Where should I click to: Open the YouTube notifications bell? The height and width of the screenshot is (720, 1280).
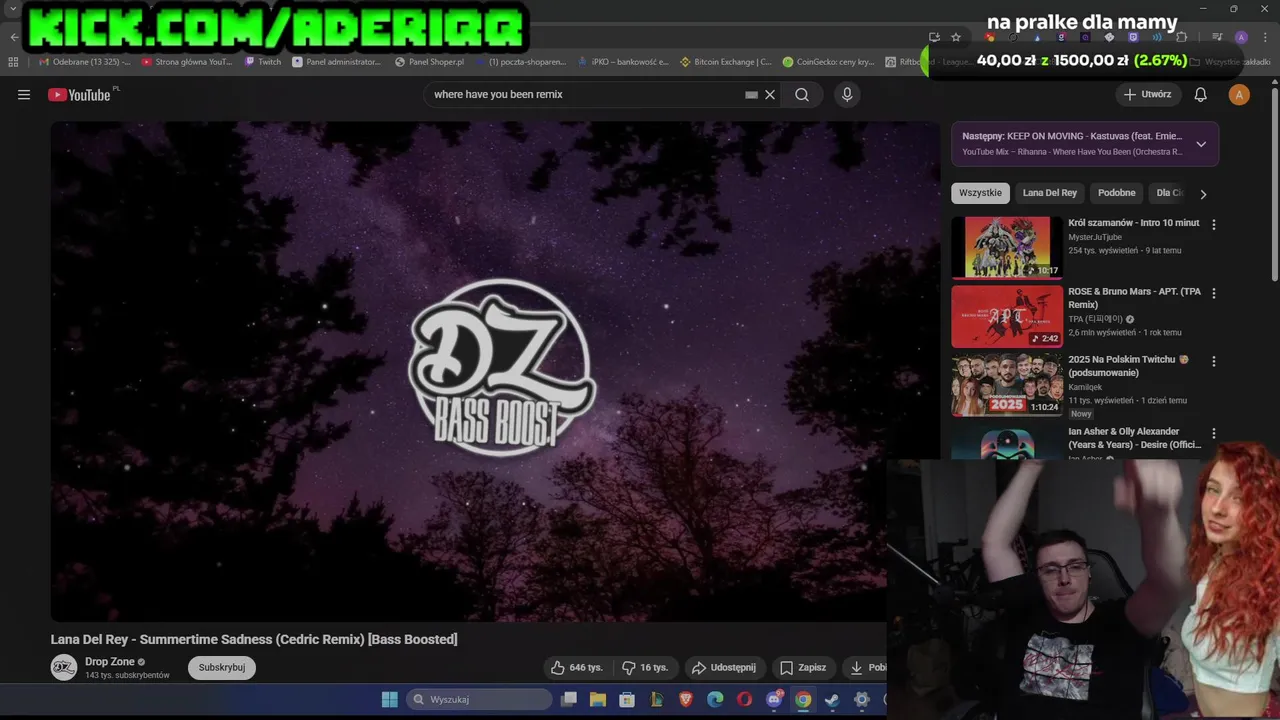click(1201, 95)
